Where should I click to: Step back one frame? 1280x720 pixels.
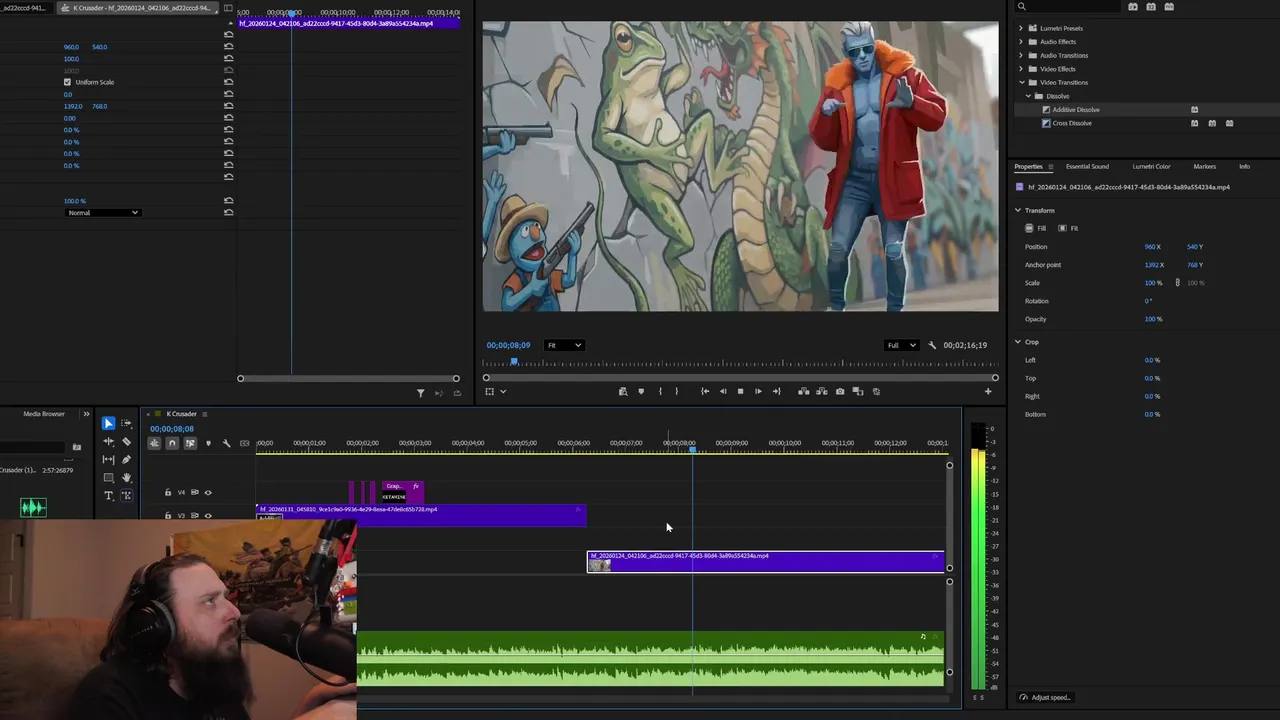click(723, 391)
